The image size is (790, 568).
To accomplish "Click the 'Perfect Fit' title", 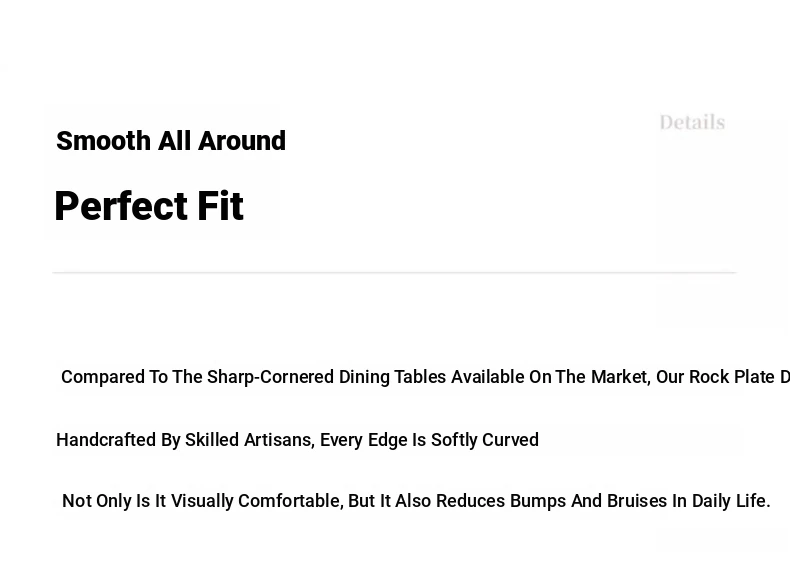I will tap(149, 206).
